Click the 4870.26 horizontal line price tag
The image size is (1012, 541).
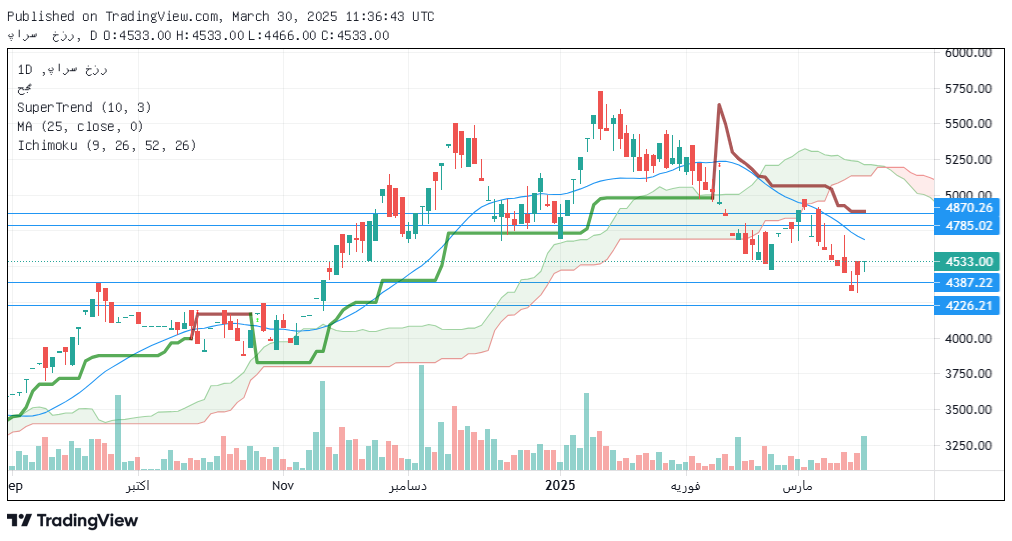point(967,208)
